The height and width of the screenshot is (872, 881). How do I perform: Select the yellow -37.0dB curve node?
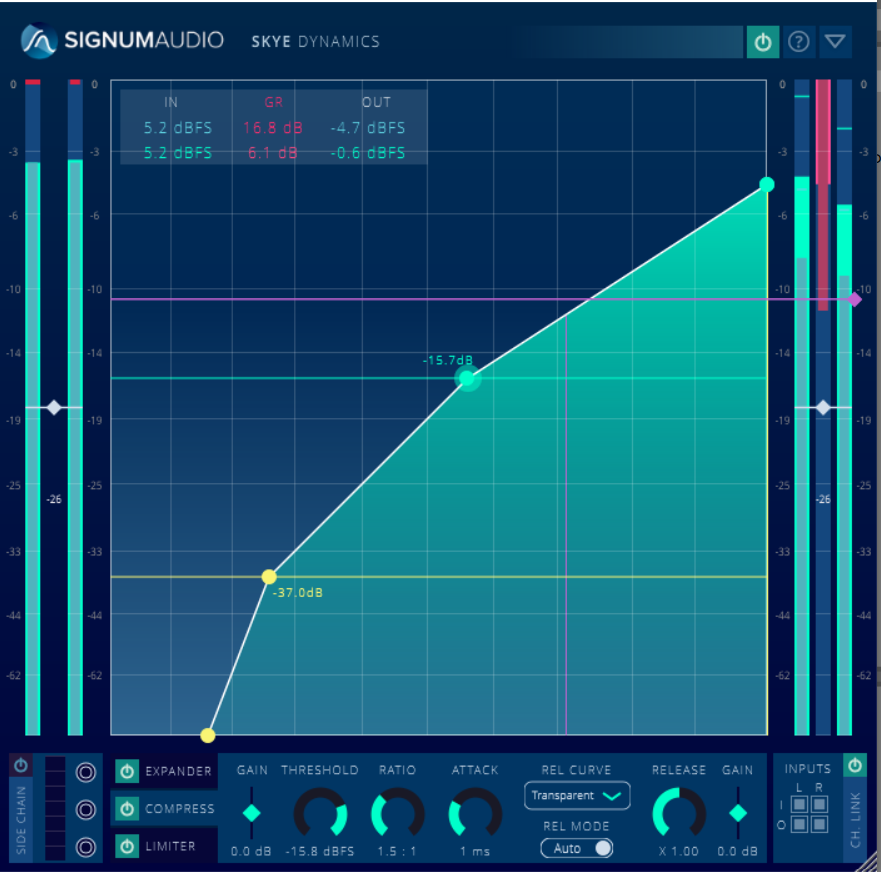[x=269, y=577]
